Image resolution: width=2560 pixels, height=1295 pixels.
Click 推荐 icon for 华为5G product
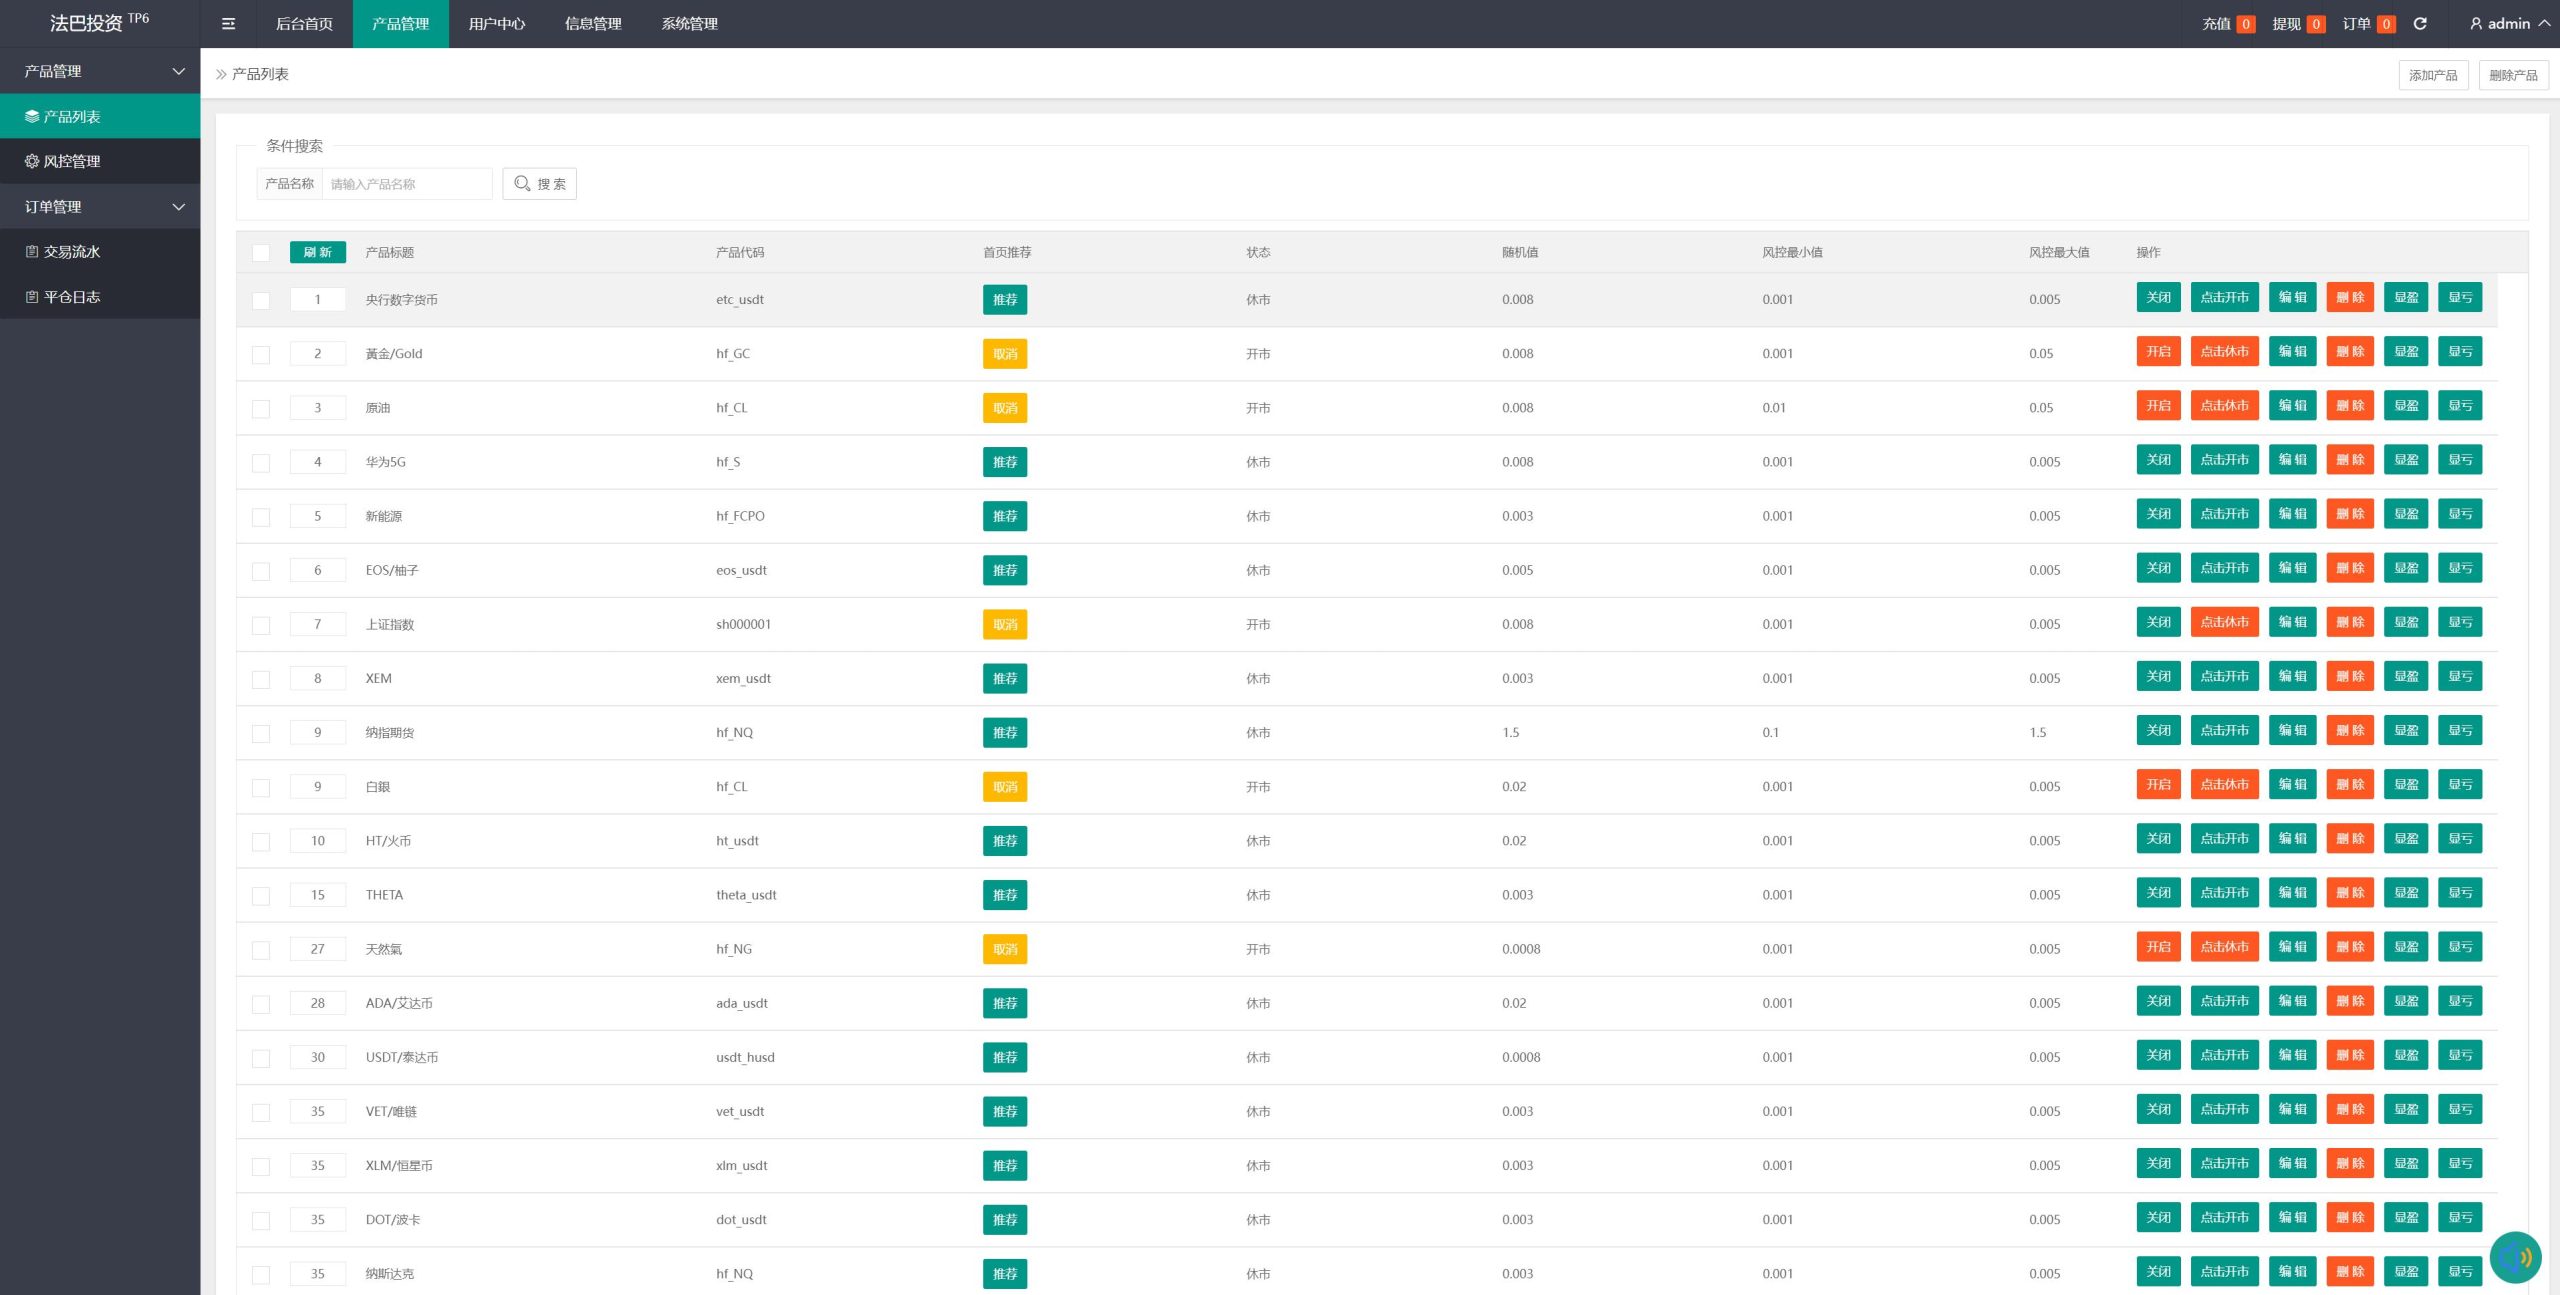[x=1004, y=461]
